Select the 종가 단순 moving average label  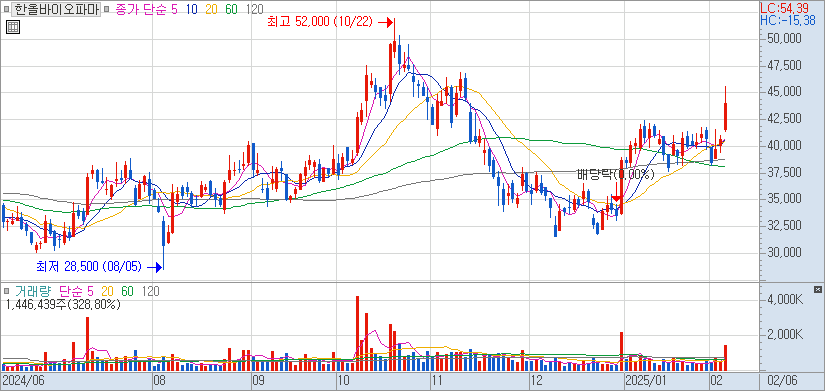tap(141, 9)
